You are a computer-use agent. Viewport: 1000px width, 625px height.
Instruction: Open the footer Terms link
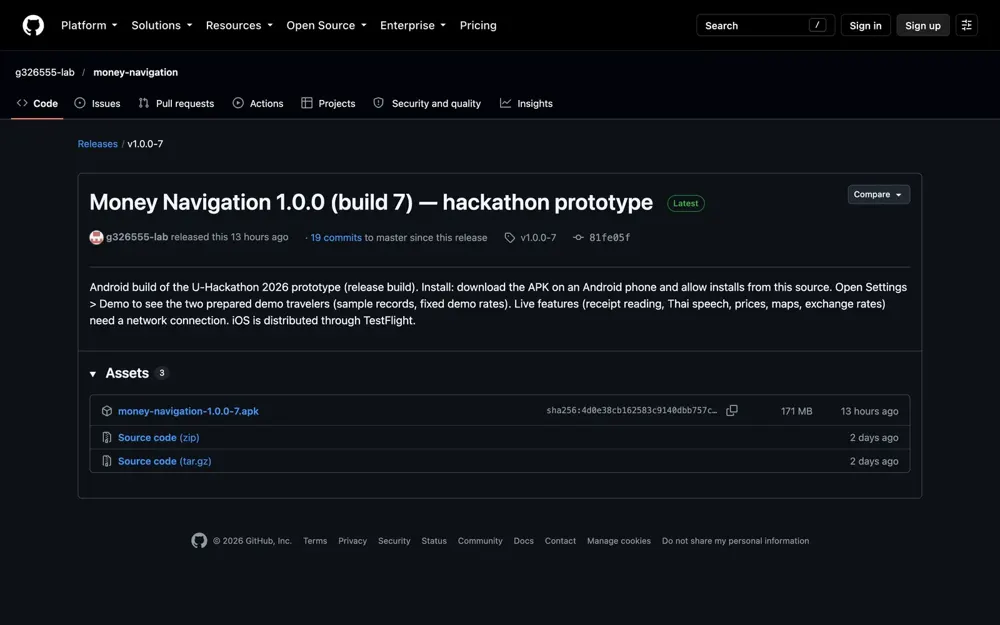pos(315,541)
